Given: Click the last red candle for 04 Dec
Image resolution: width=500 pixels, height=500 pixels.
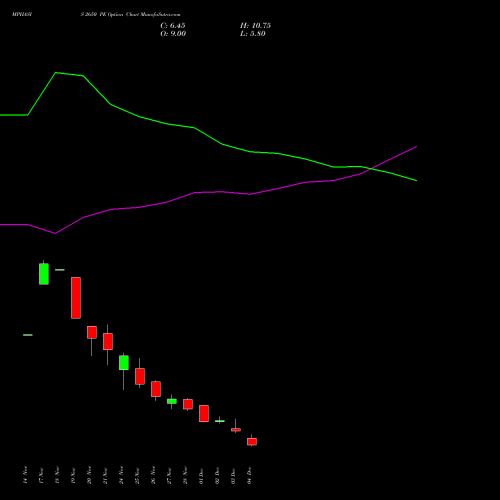Looking at the screenshot, I should tap(252, 441).
